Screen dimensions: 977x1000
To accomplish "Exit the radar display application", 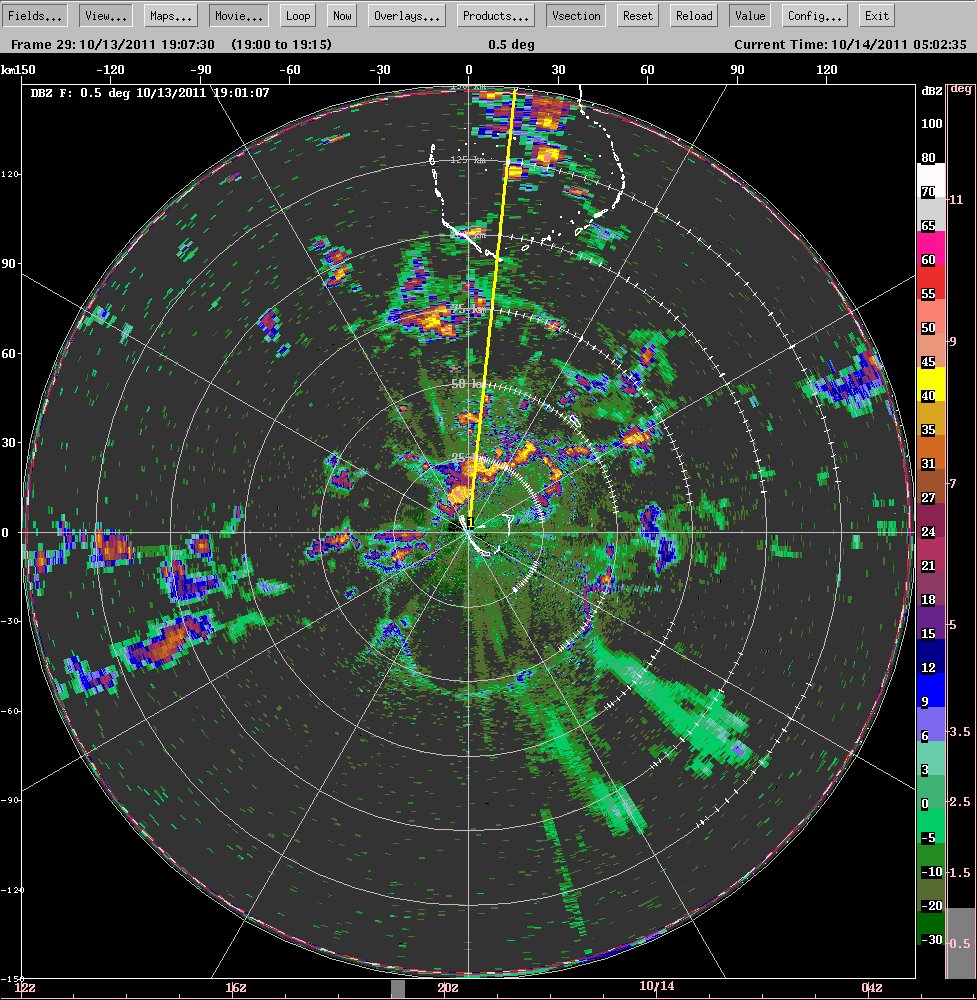I will 877,16.
